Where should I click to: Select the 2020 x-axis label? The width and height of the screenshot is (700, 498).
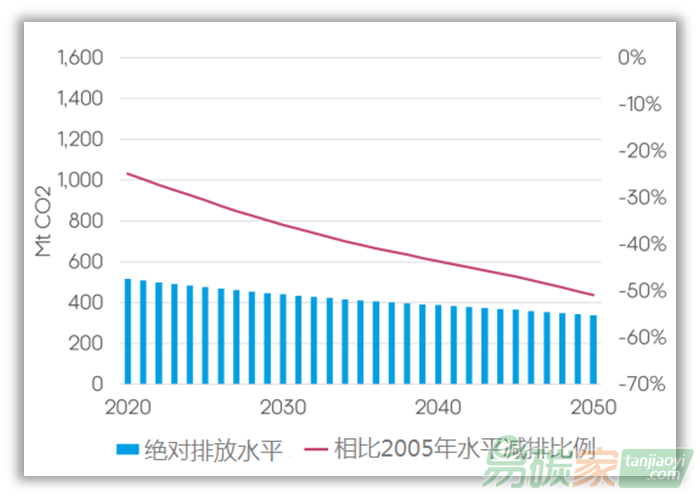(x=127, y=408)
